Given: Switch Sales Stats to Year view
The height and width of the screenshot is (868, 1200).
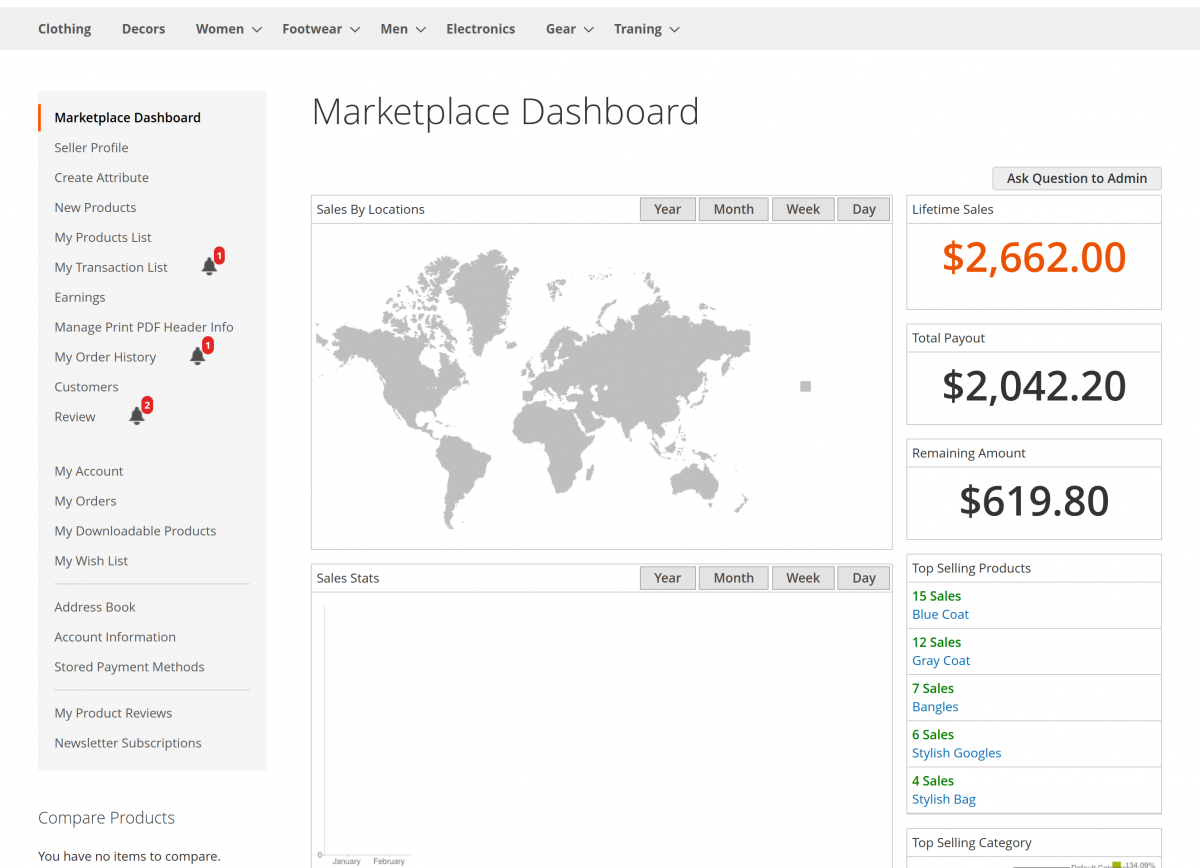Looking at the screenshot, I should pyautogui.click(x=667, y=578).
